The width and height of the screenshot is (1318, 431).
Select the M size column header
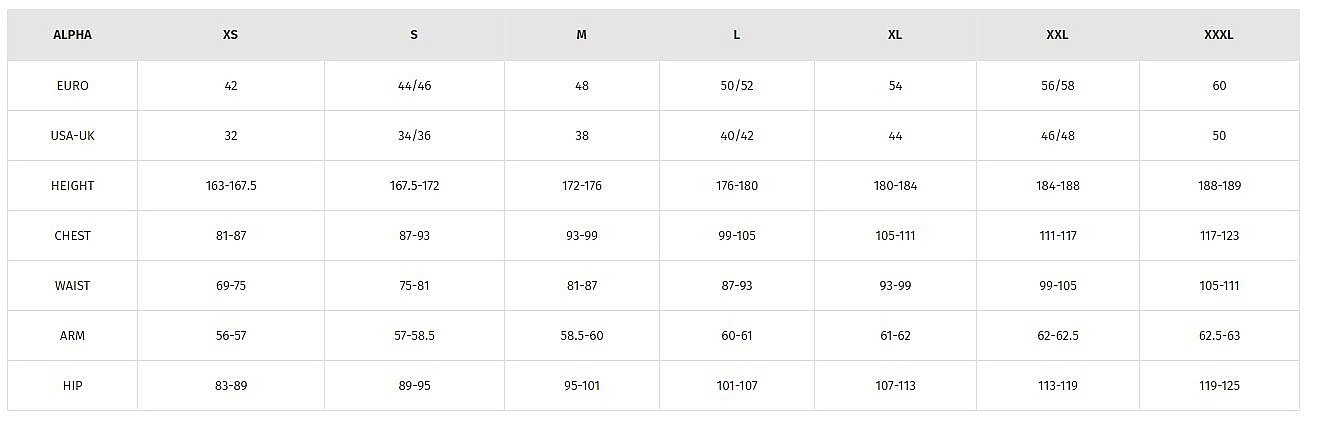point(582,35)
